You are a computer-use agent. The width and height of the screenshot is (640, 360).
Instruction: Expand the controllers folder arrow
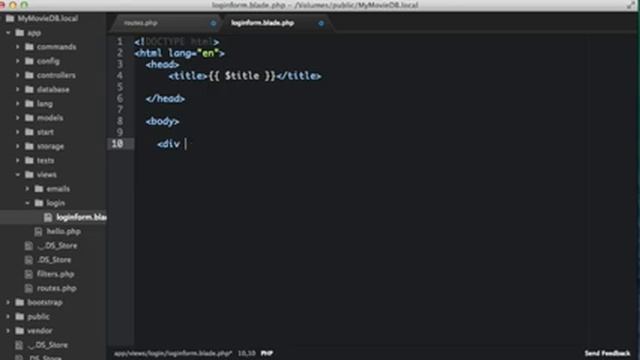[x=18, y=75]
